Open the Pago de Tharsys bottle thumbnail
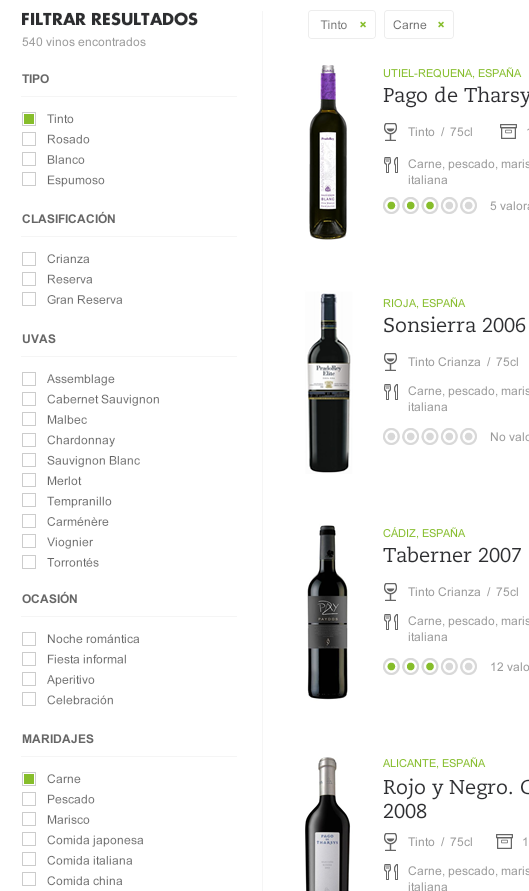This screenshot has height=891, width=529. tap(328, 152)
